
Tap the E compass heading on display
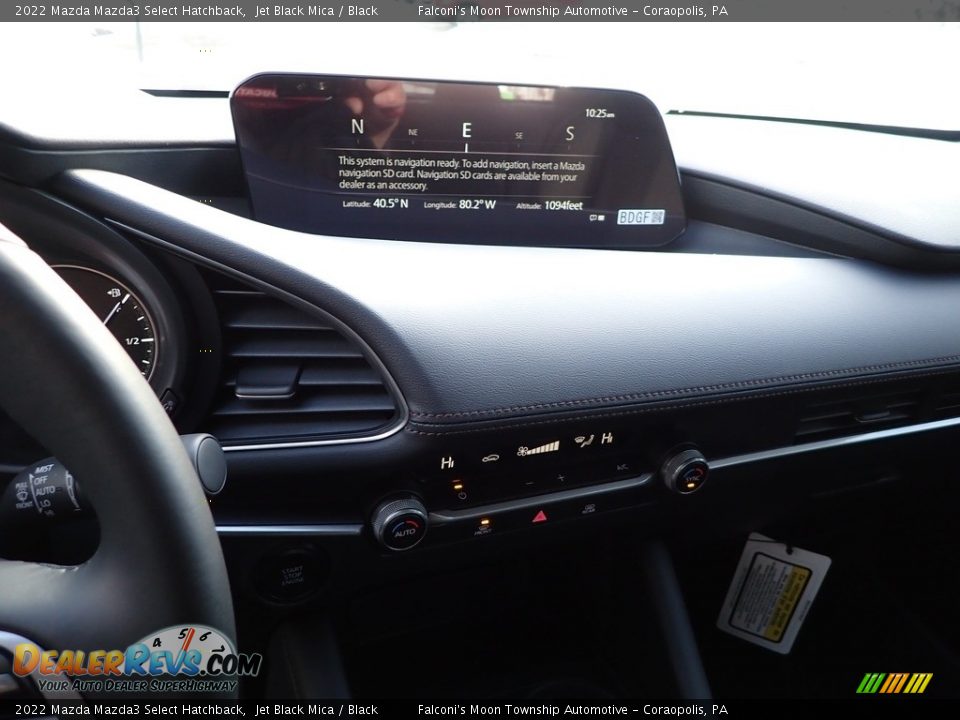(x=467, y=130)
